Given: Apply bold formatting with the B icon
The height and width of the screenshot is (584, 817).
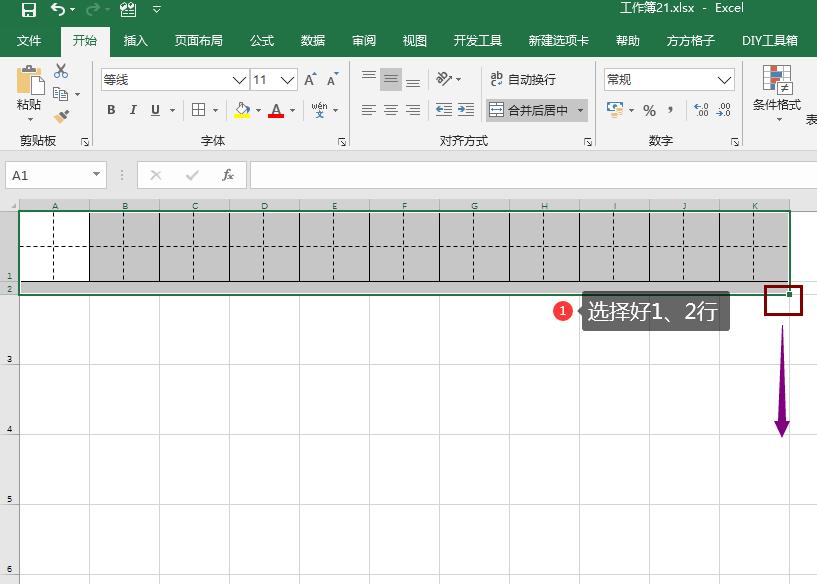Looking at the screenshot, I should (111, 108).
